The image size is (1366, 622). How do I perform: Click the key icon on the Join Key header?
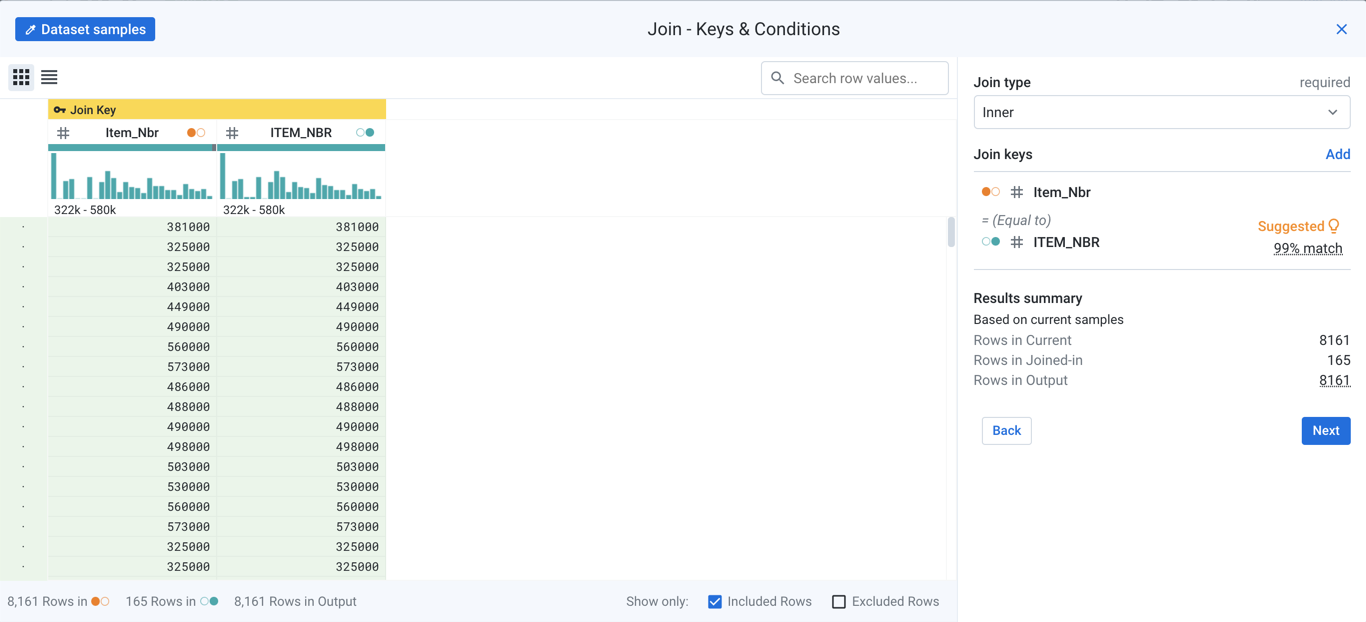pyautogui.click(x=62, y=109)
